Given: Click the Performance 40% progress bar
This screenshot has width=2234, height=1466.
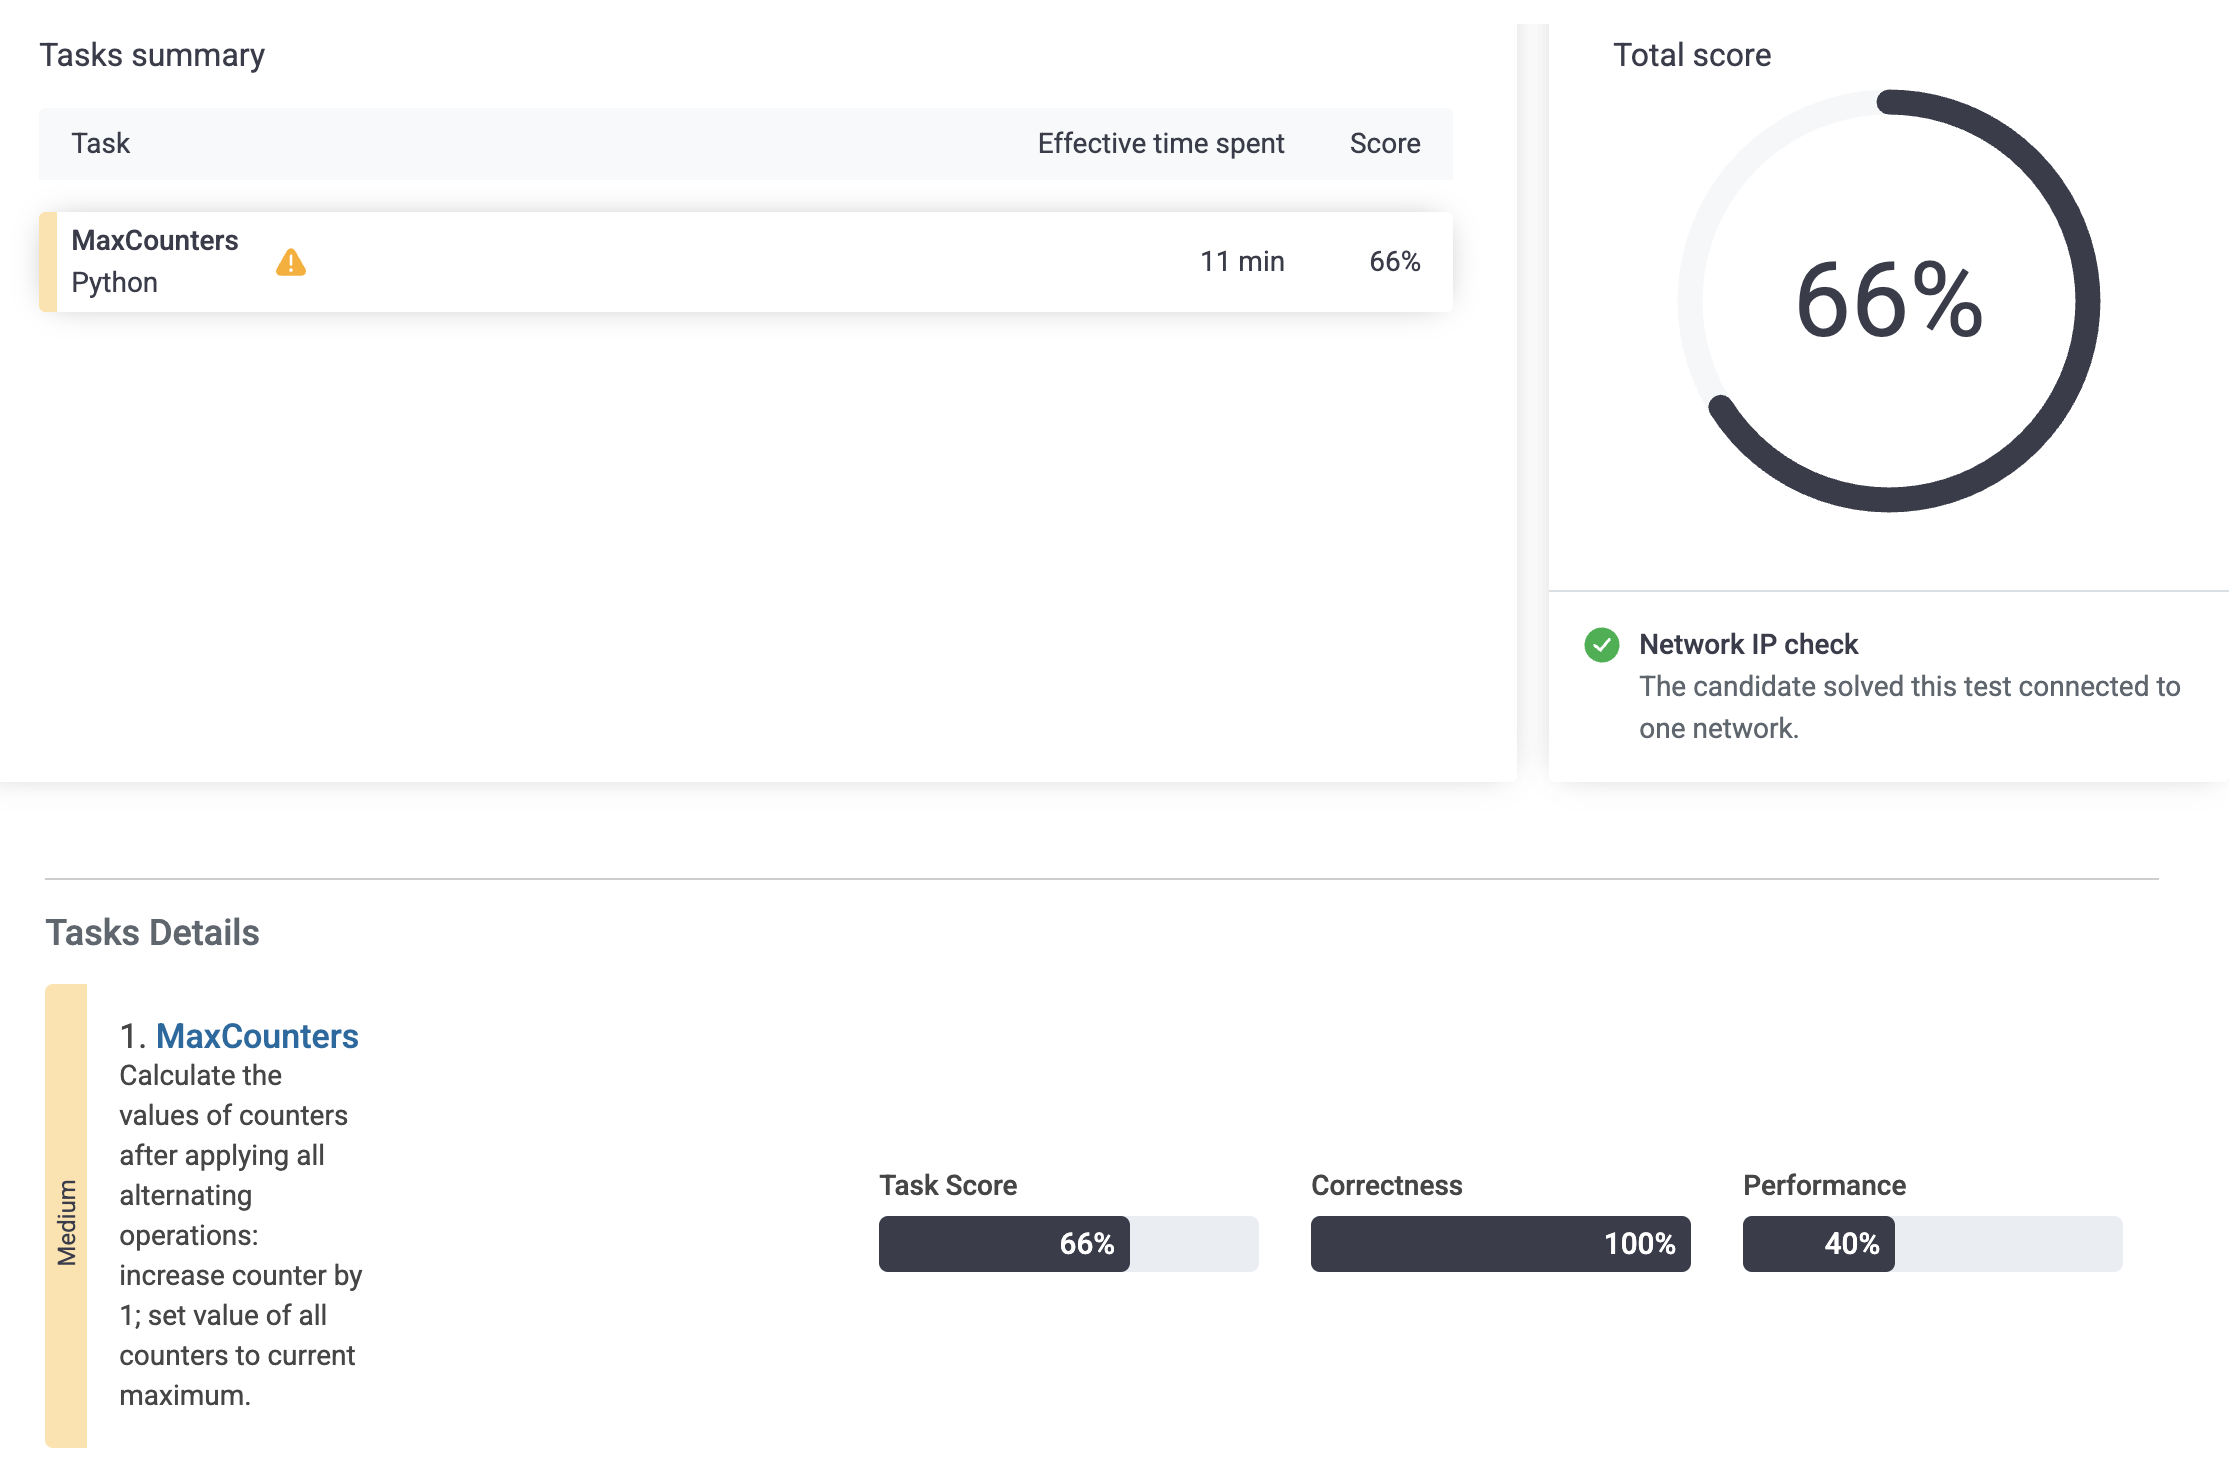Looking at the screenshot, I should 1931,1243.
